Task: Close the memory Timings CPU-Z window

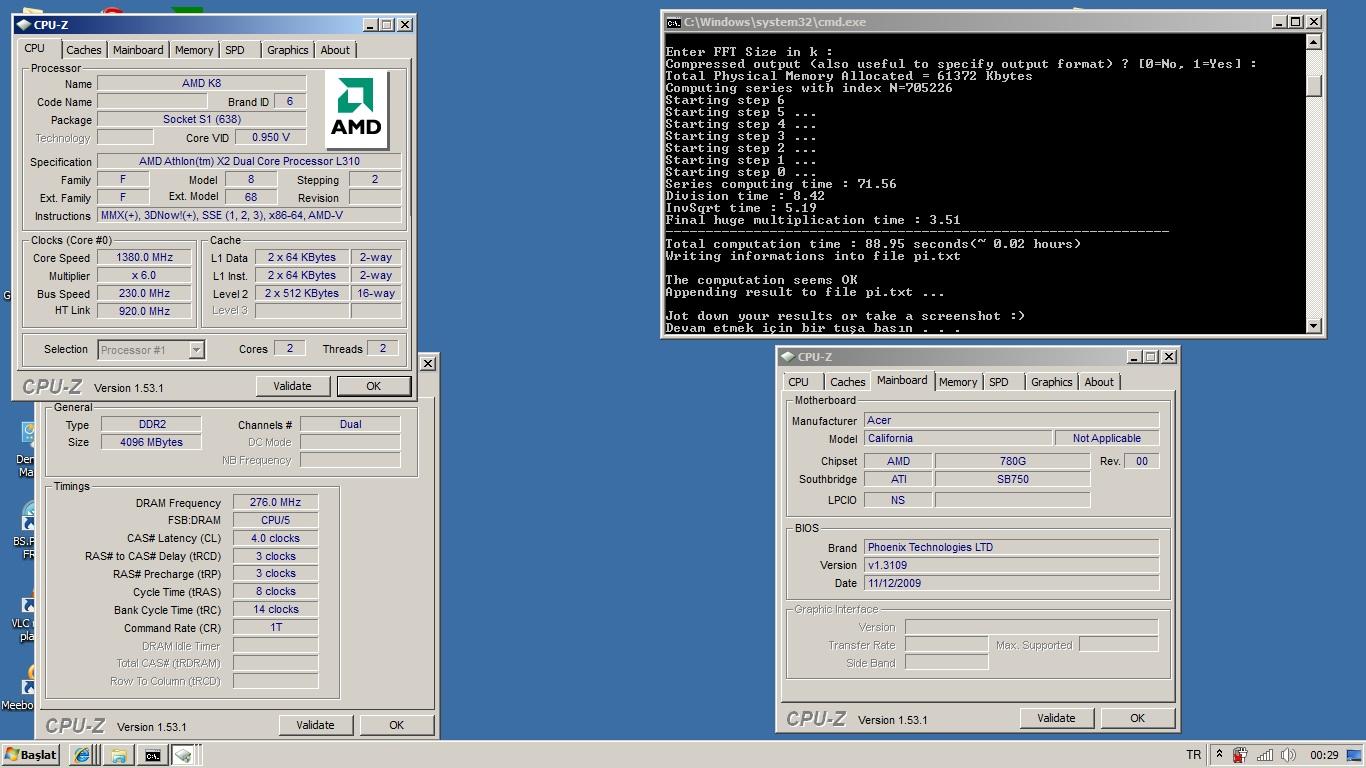Action: pos(428,363)
